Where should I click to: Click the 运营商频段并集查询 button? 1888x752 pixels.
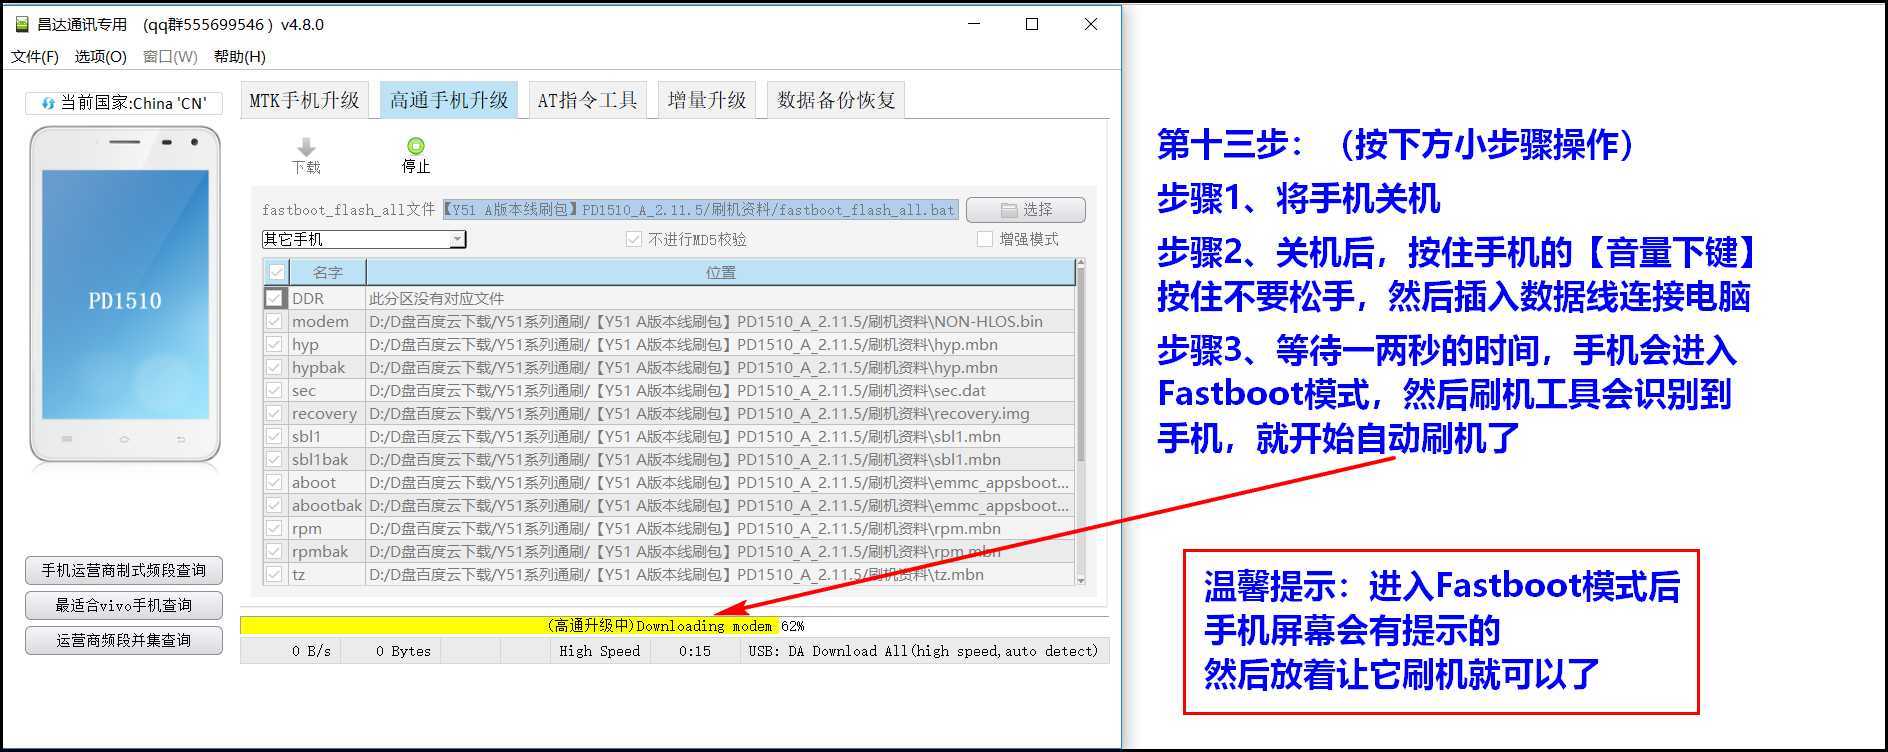point(124,640)
